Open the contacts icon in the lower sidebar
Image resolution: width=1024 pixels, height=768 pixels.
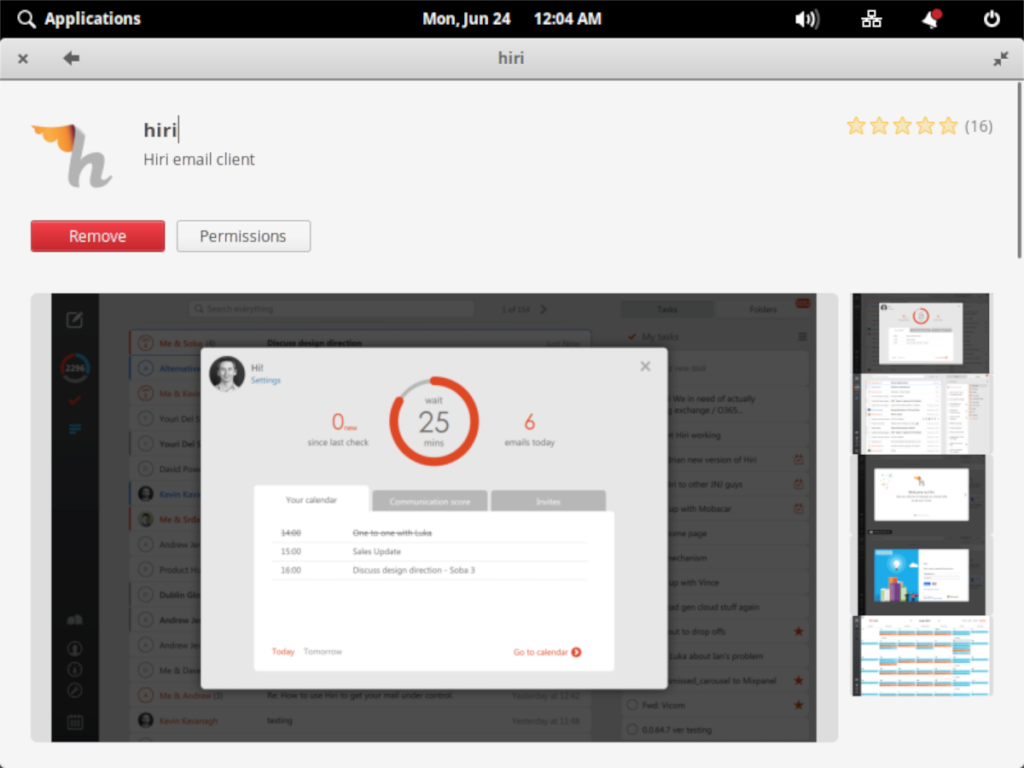coord(75,648)
